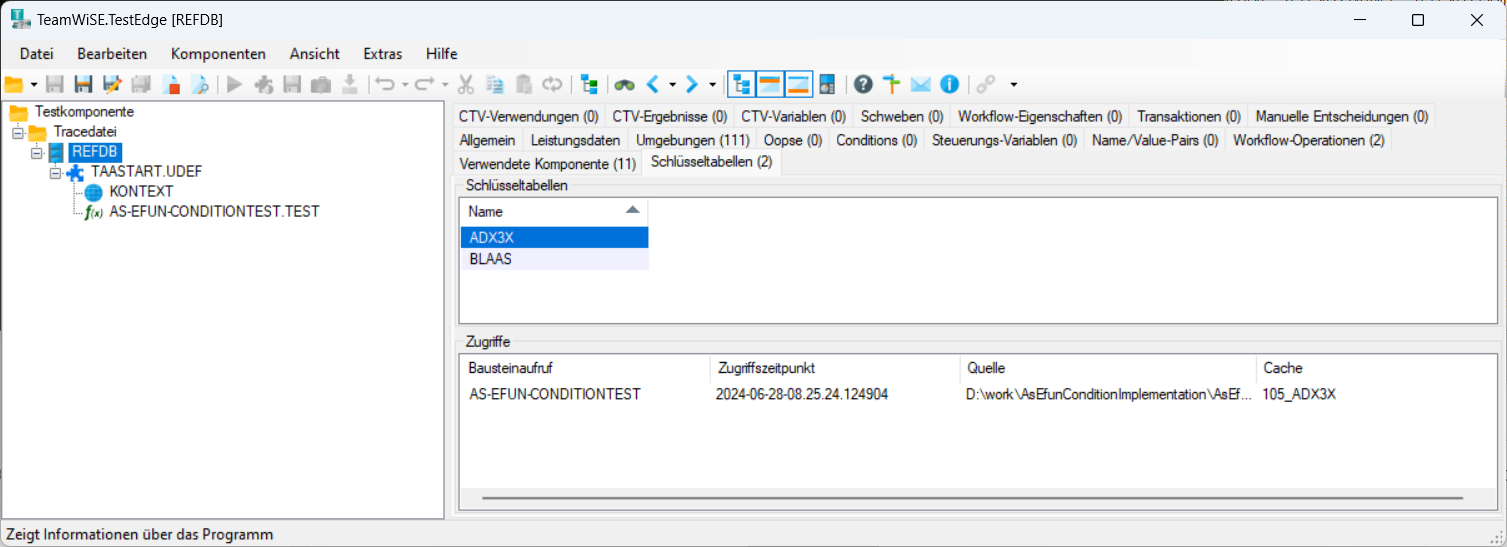
Task: Click the save with pencil icon
Action: click(x=112, y=84)
